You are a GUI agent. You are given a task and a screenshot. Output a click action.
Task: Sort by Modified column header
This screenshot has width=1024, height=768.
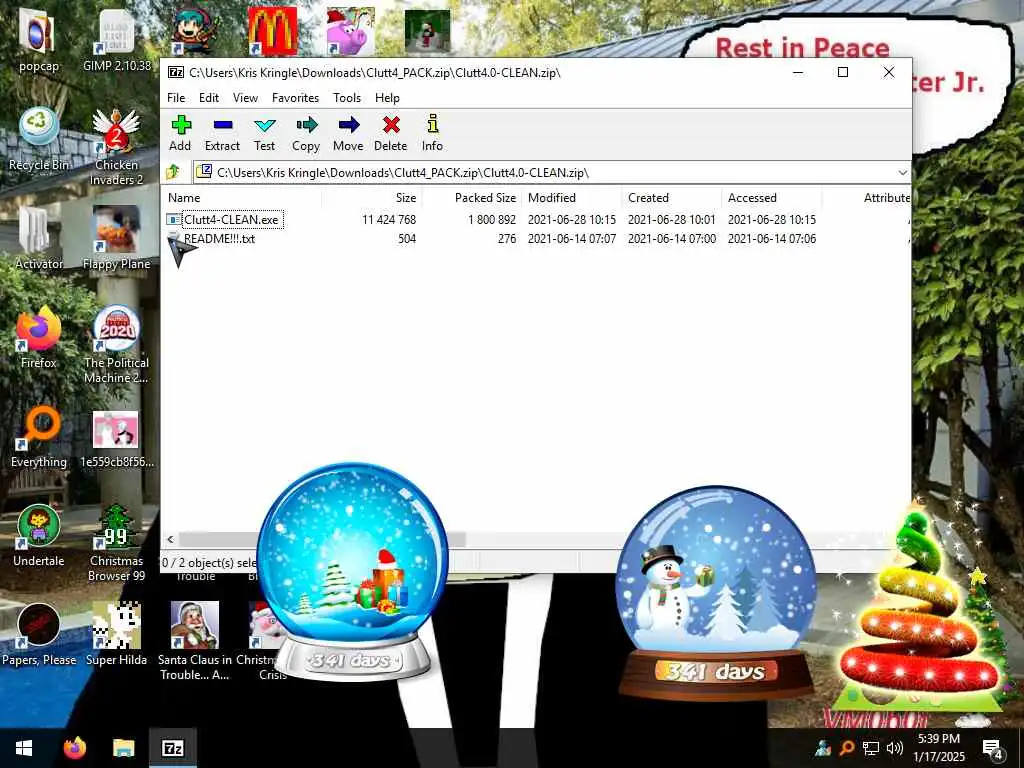click(571, 198)
